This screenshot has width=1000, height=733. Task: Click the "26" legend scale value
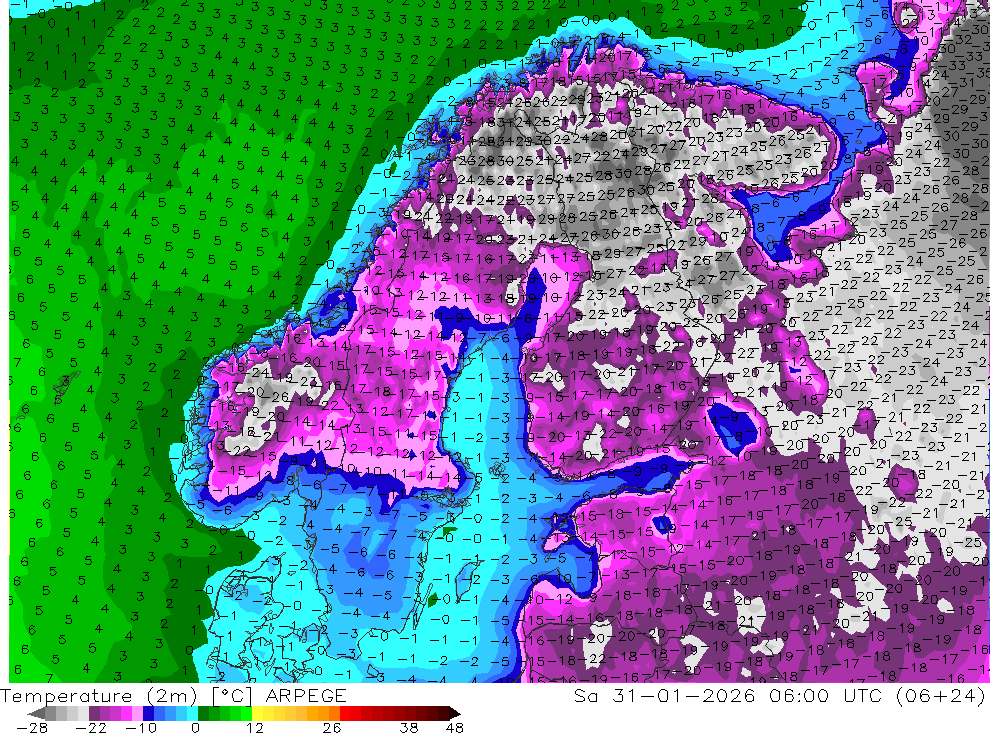point(331,727)
